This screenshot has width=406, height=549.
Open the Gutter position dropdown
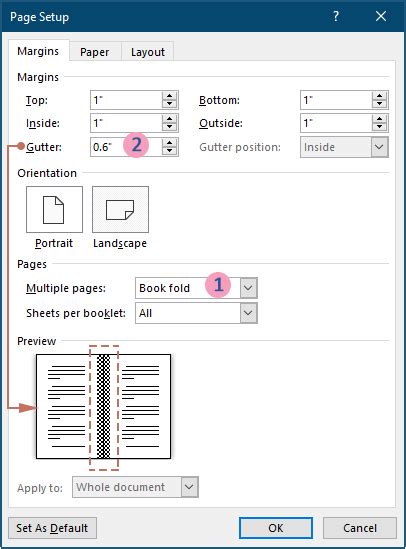click(x=379, y=147)
